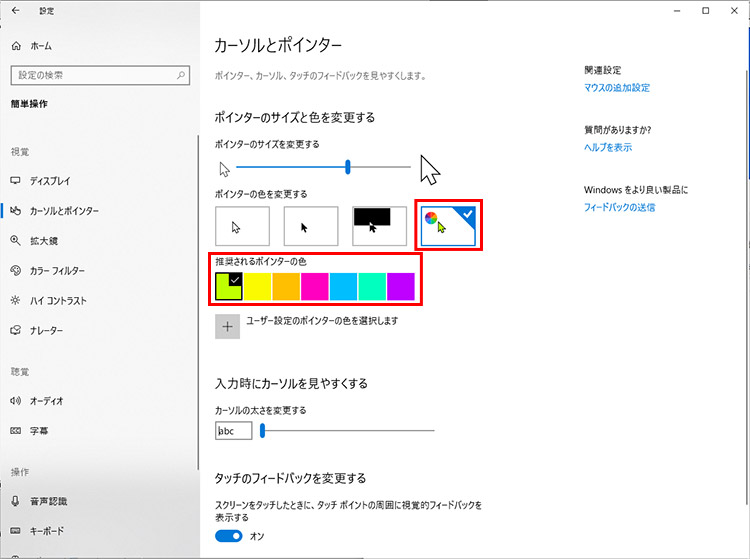Viewport: 750px width, 559px height.
Task: Open 音声認識 settings in the sidebar
Action: [48, 501]
